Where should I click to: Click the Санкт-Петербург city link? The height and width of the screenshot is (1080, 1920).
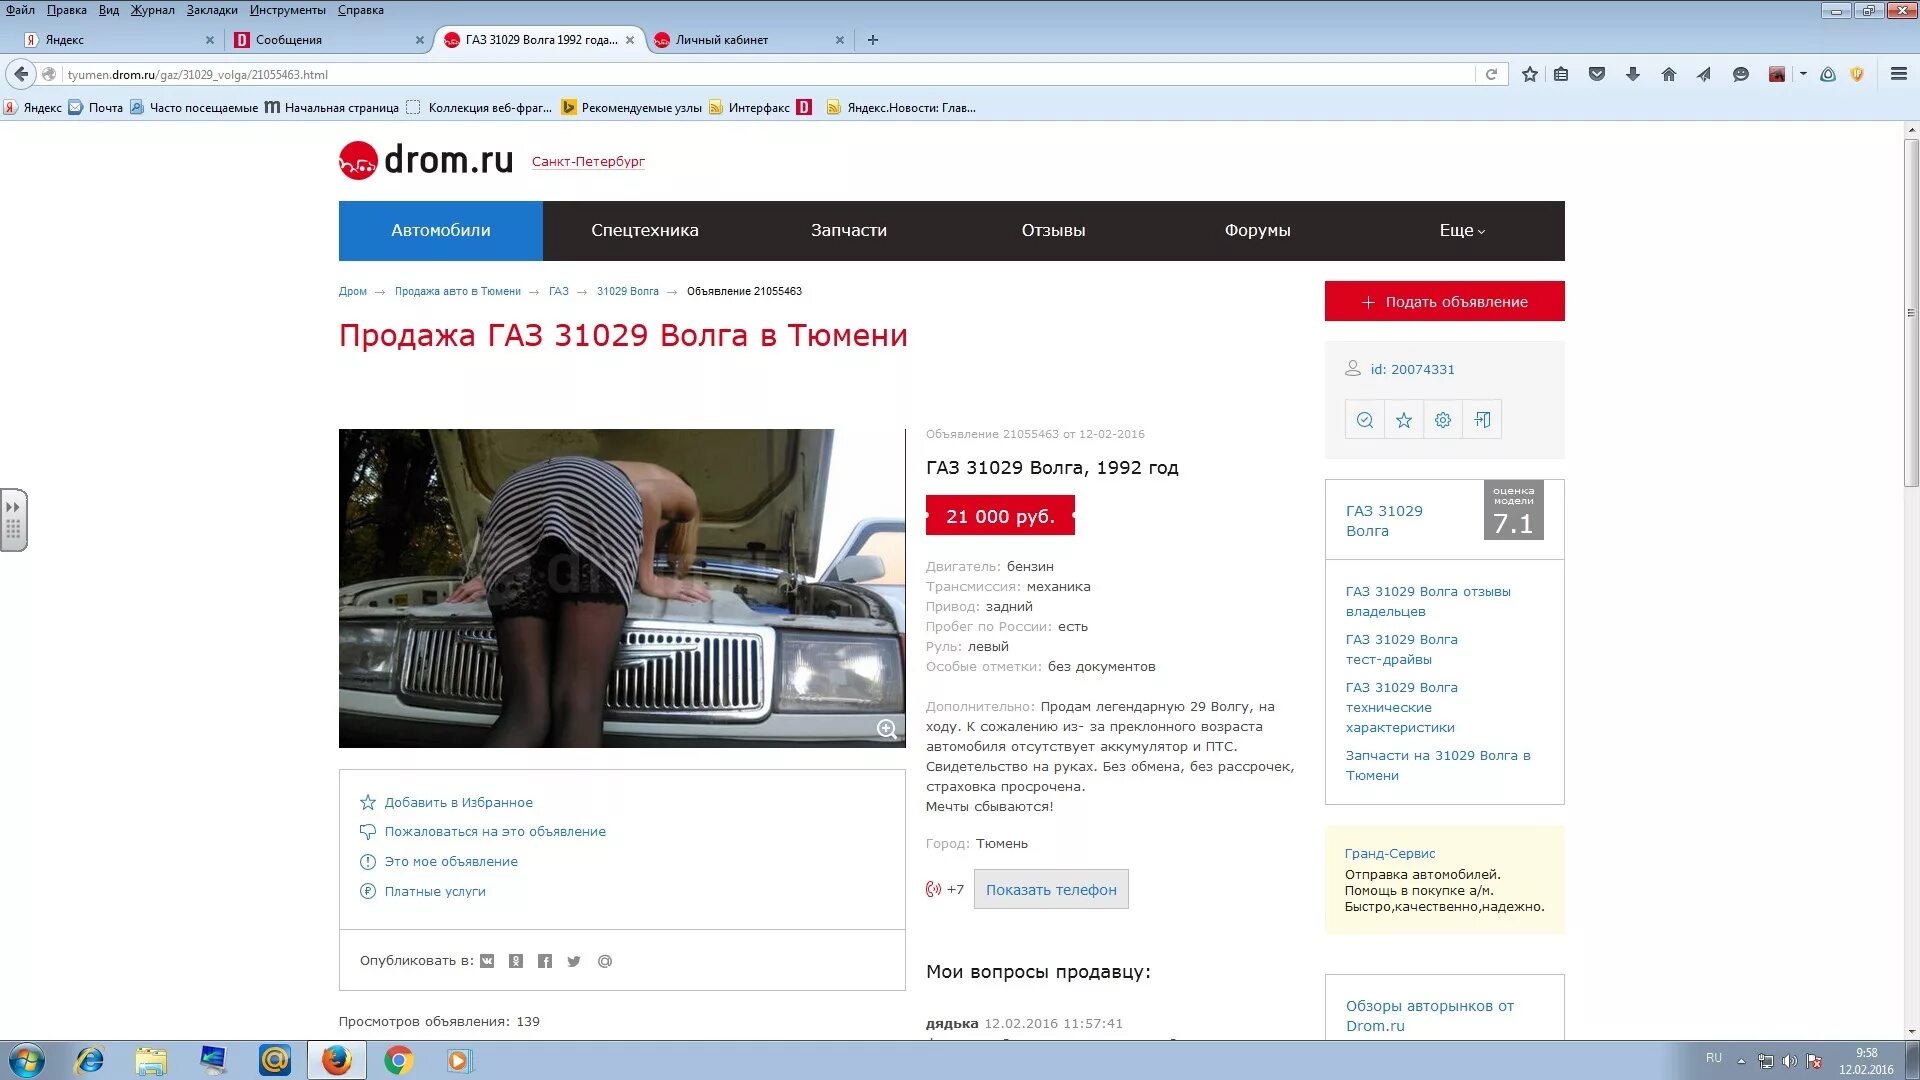[588, 161]
